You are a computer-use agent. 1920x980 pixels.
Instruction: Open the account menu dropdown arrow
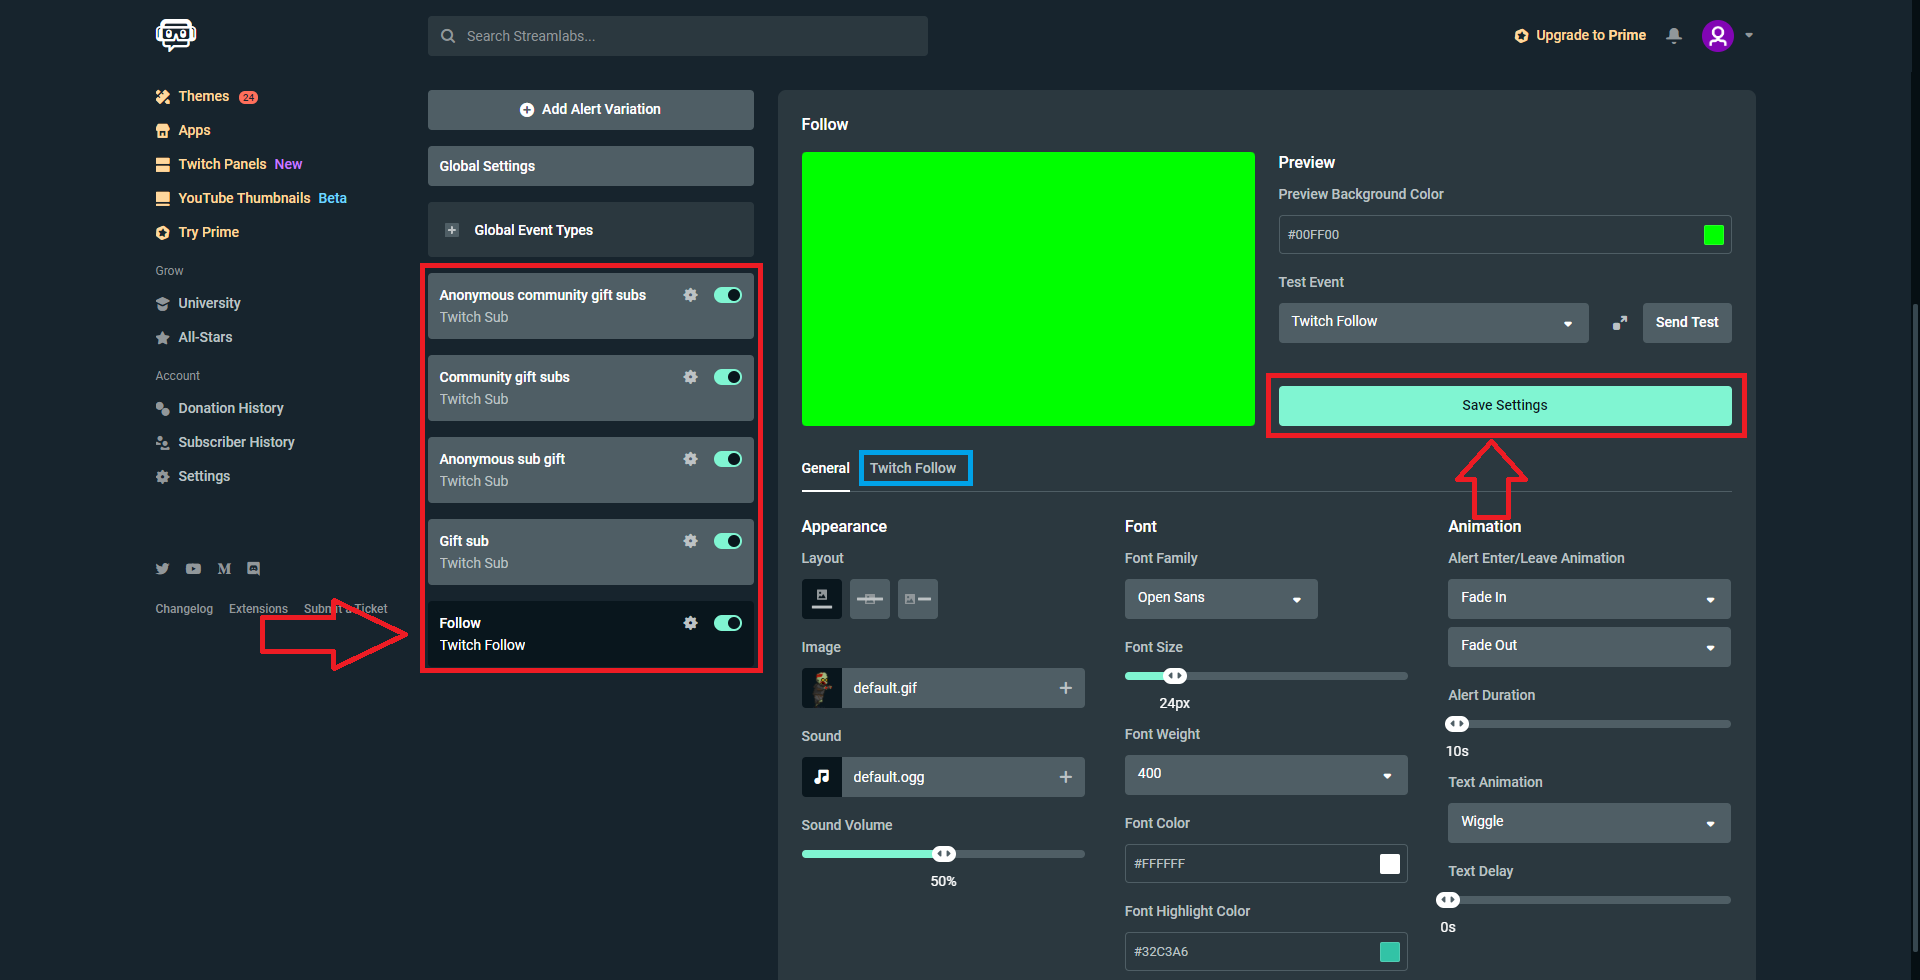pos(1749,36)
